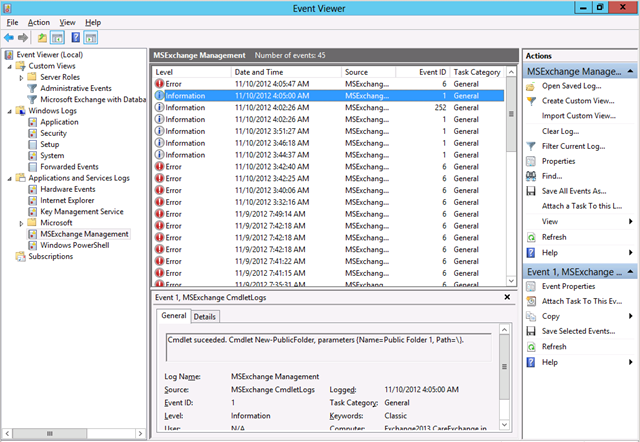Click Import Custom View action link
The image size is (640, 442).
[x=579, y=116]
